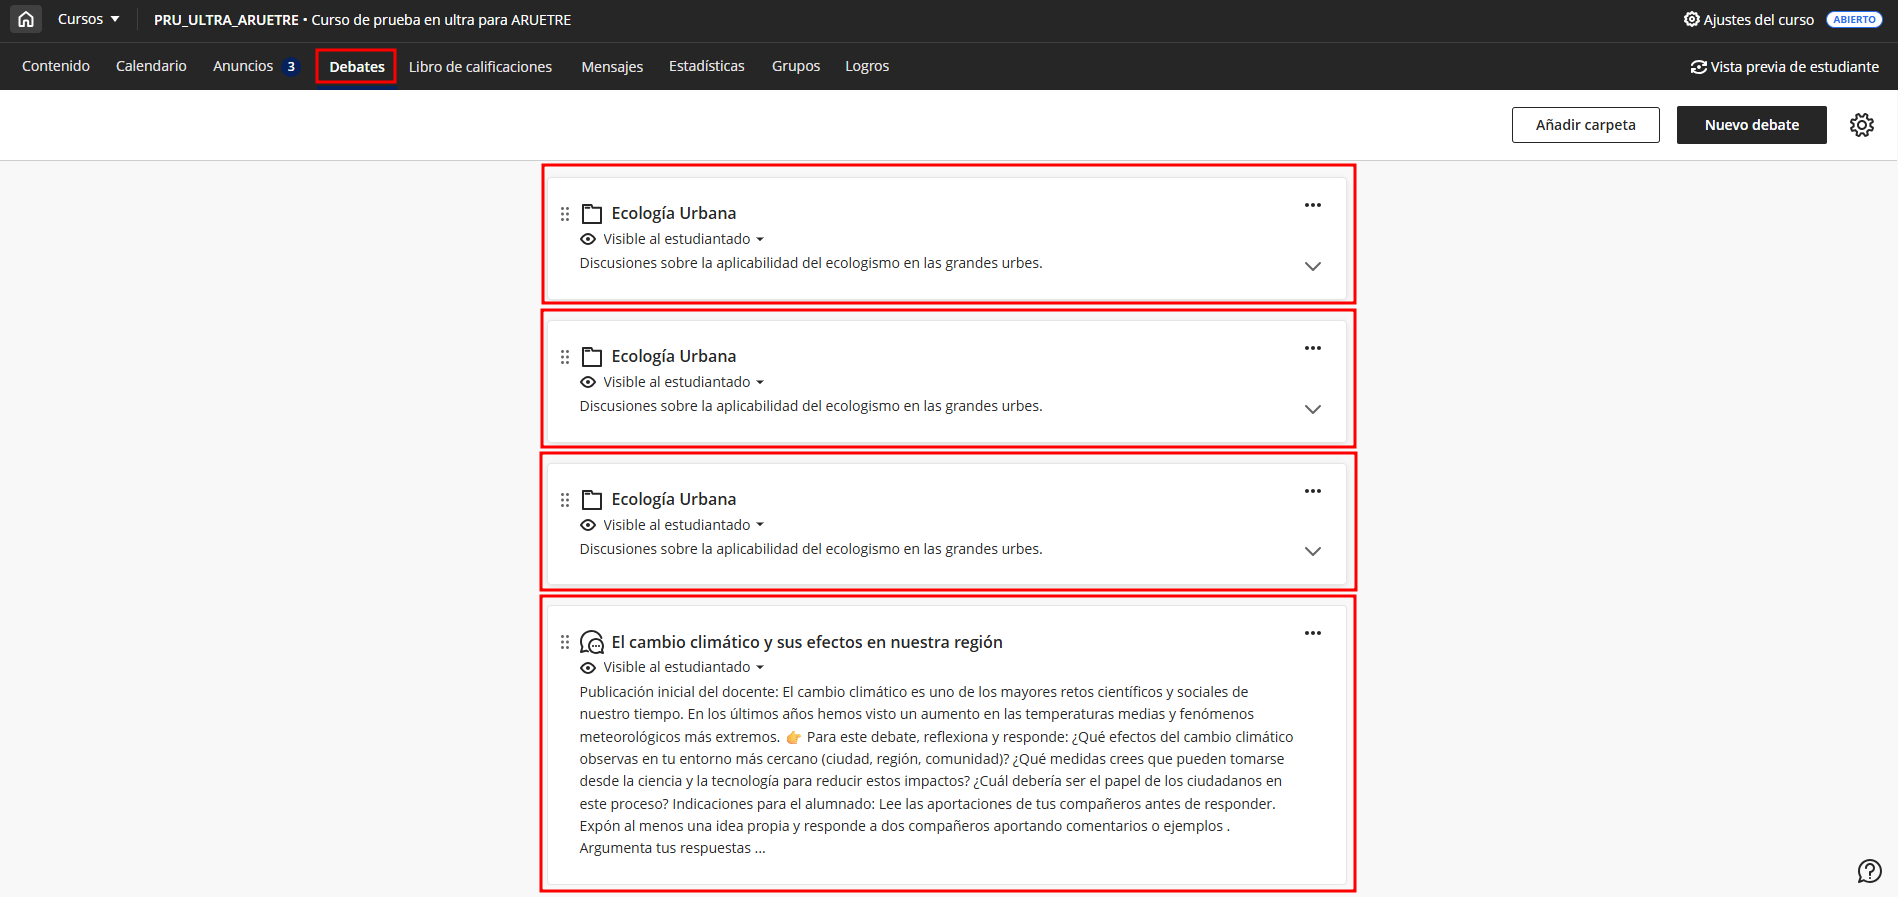
Task: Open three-dot menu of second Ecología Urbana folder
Action: tap(1312, 349)
